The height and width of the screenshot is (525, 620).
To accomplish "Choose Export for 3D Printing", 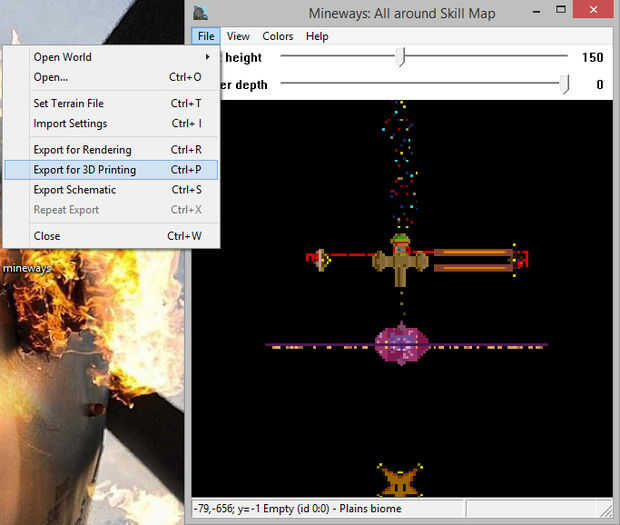I will pos(111,170).
